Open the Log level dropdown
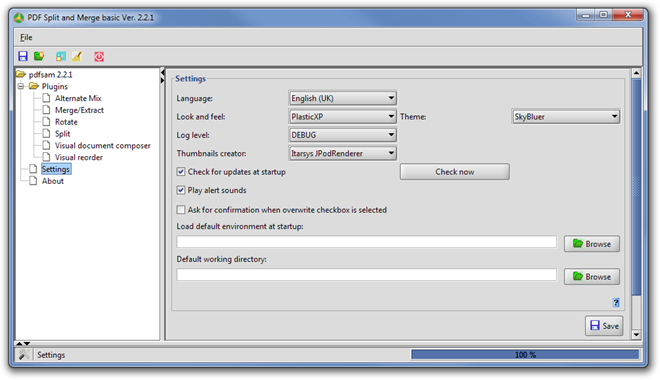The width and height of the screenshot is (660, 380). pos(343,135)
